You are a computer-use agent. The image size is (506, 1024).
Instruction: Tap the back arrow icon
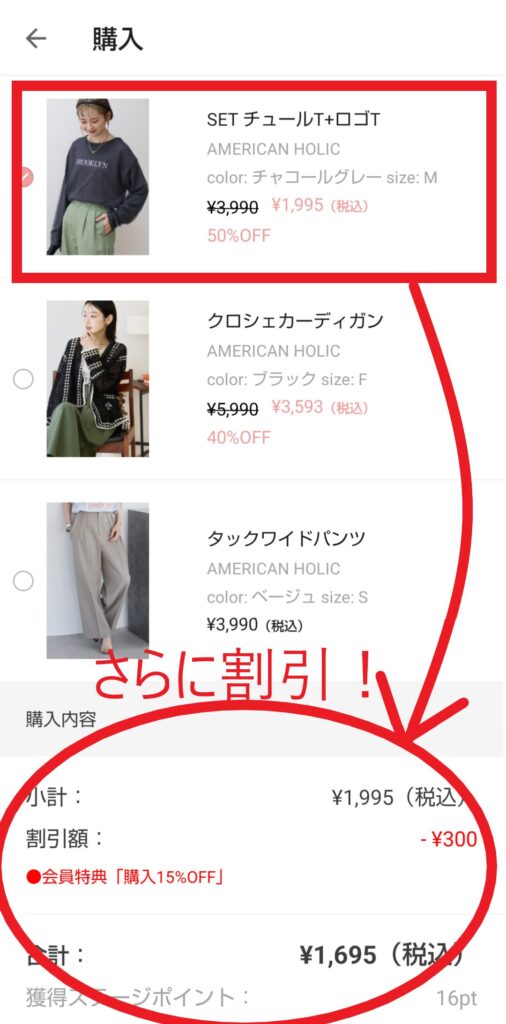coord(36,39)
